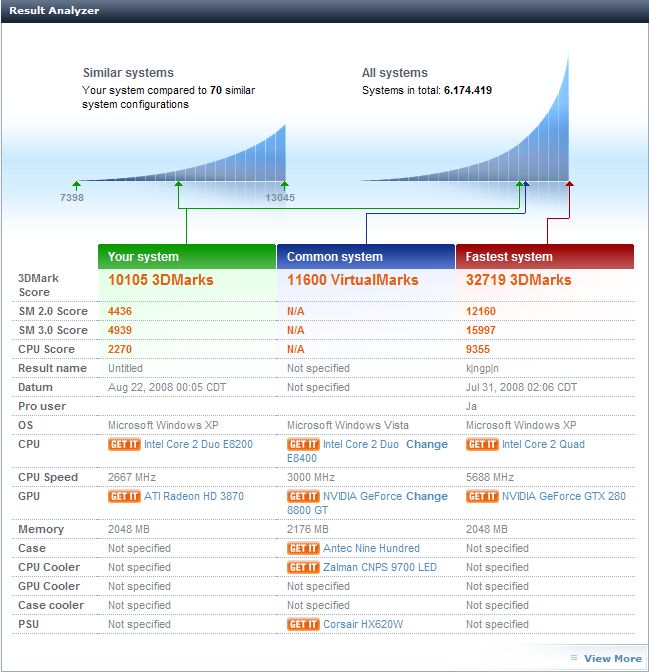The image size is (649, 672).
Task: Open the Antec Nine Hundred case link
Action: [x=371, y=548]
